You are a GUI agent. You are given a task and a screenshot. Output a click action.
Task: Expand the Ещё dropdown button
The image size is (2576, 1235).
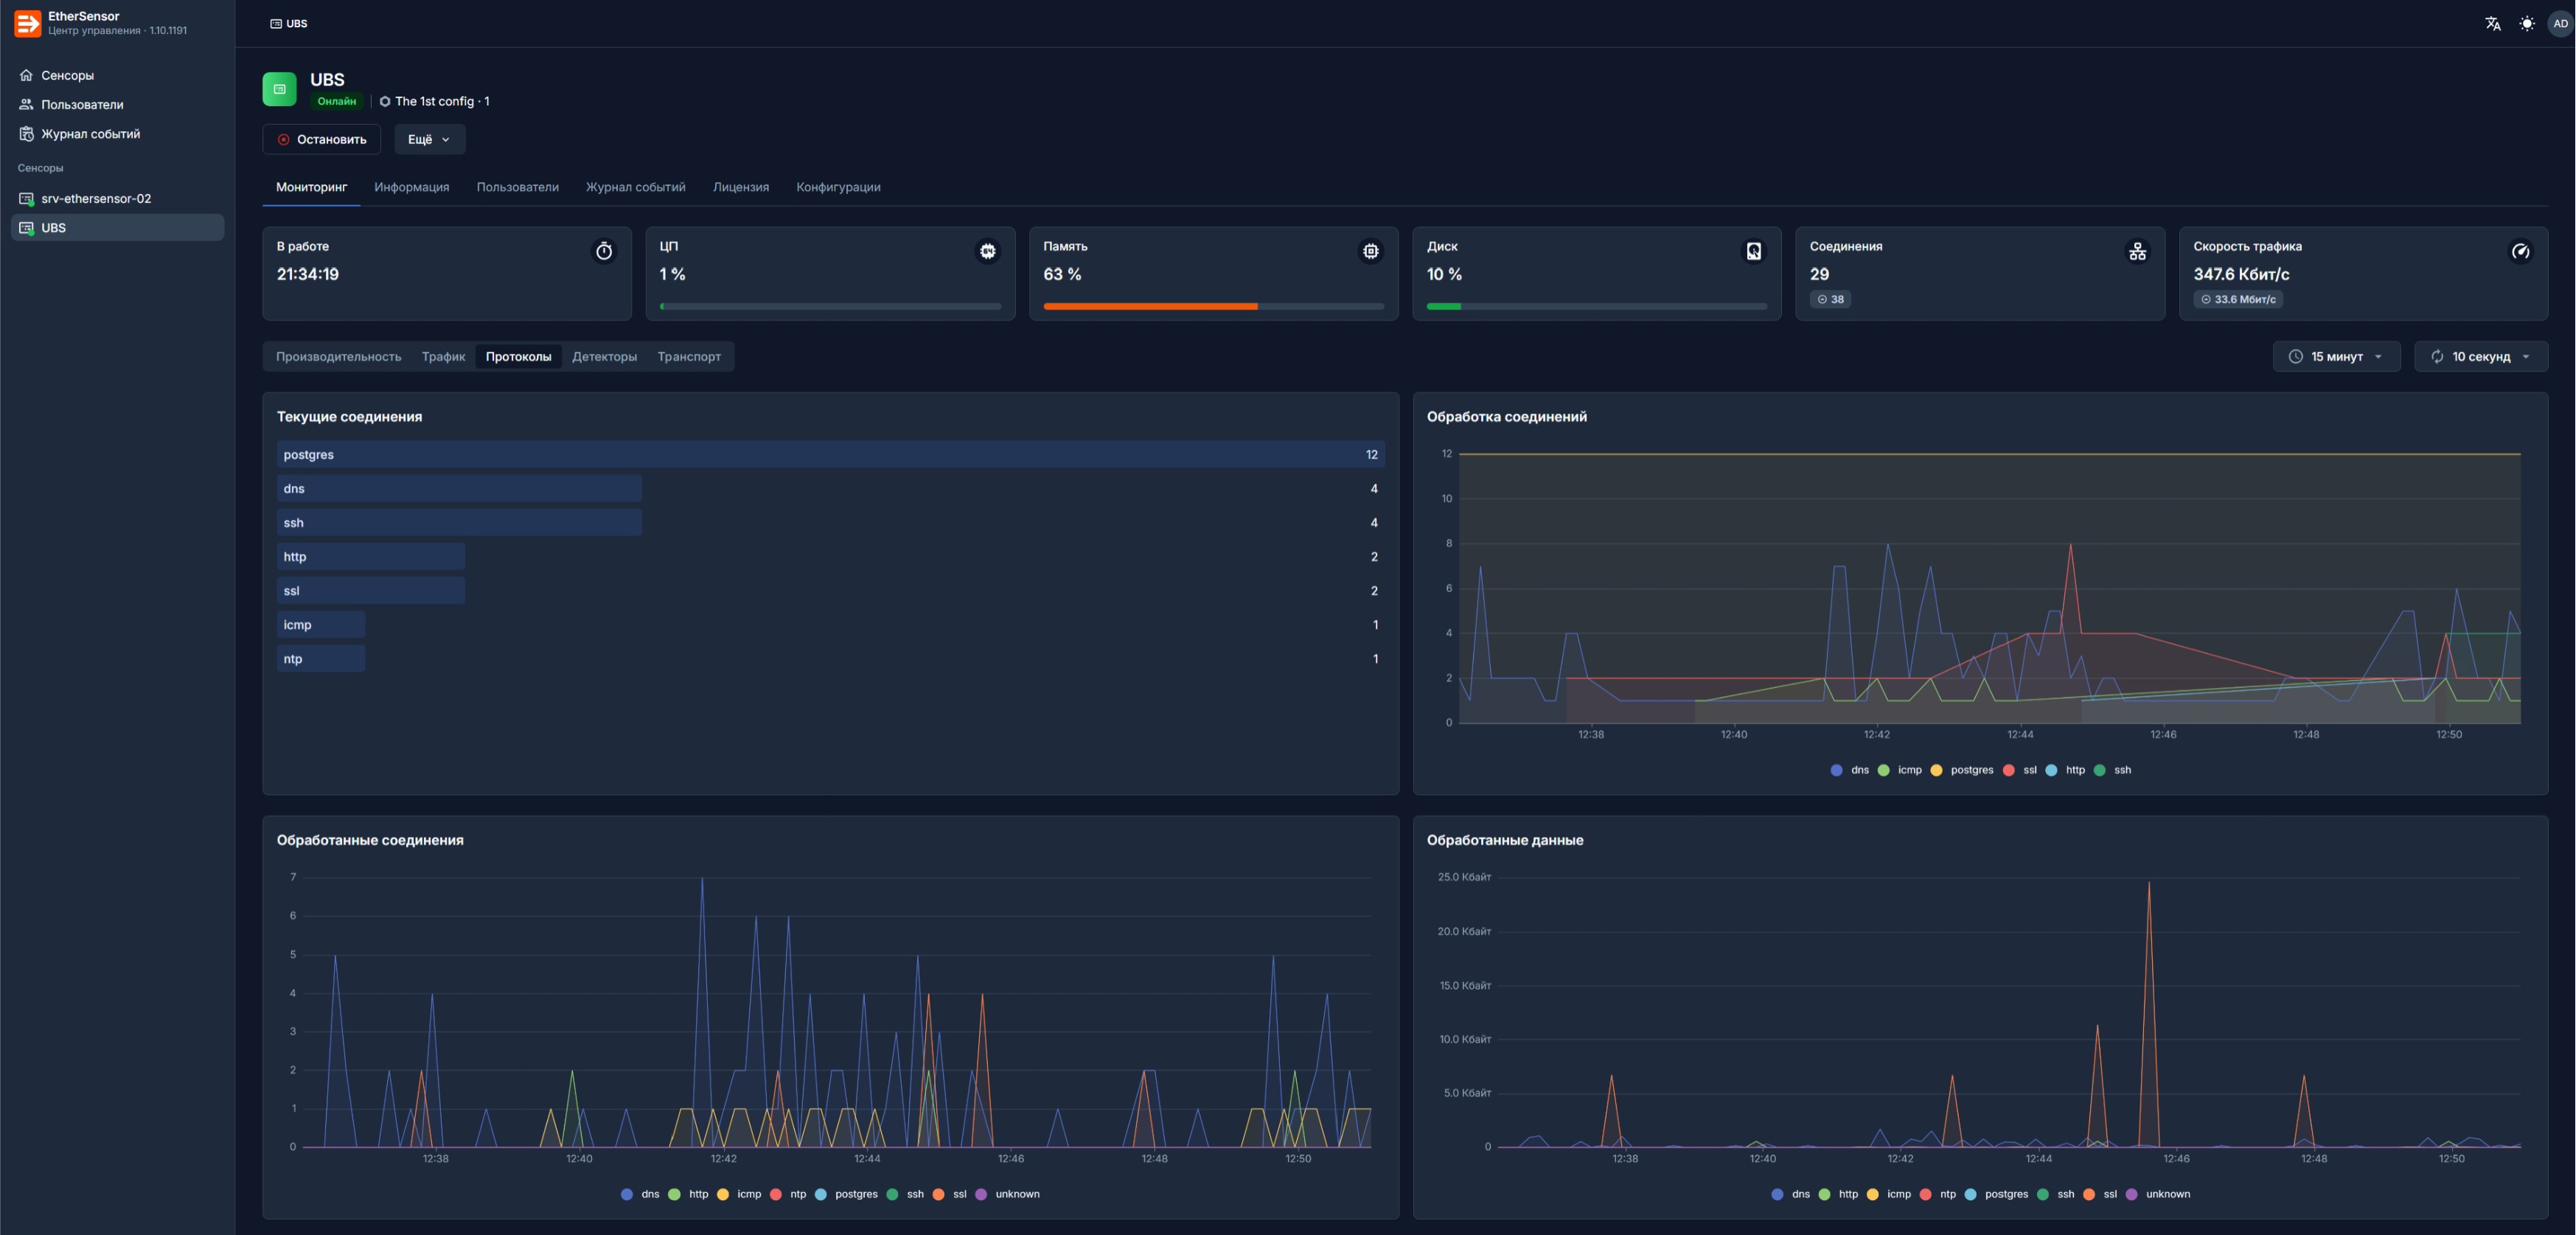tap(429, 139)
